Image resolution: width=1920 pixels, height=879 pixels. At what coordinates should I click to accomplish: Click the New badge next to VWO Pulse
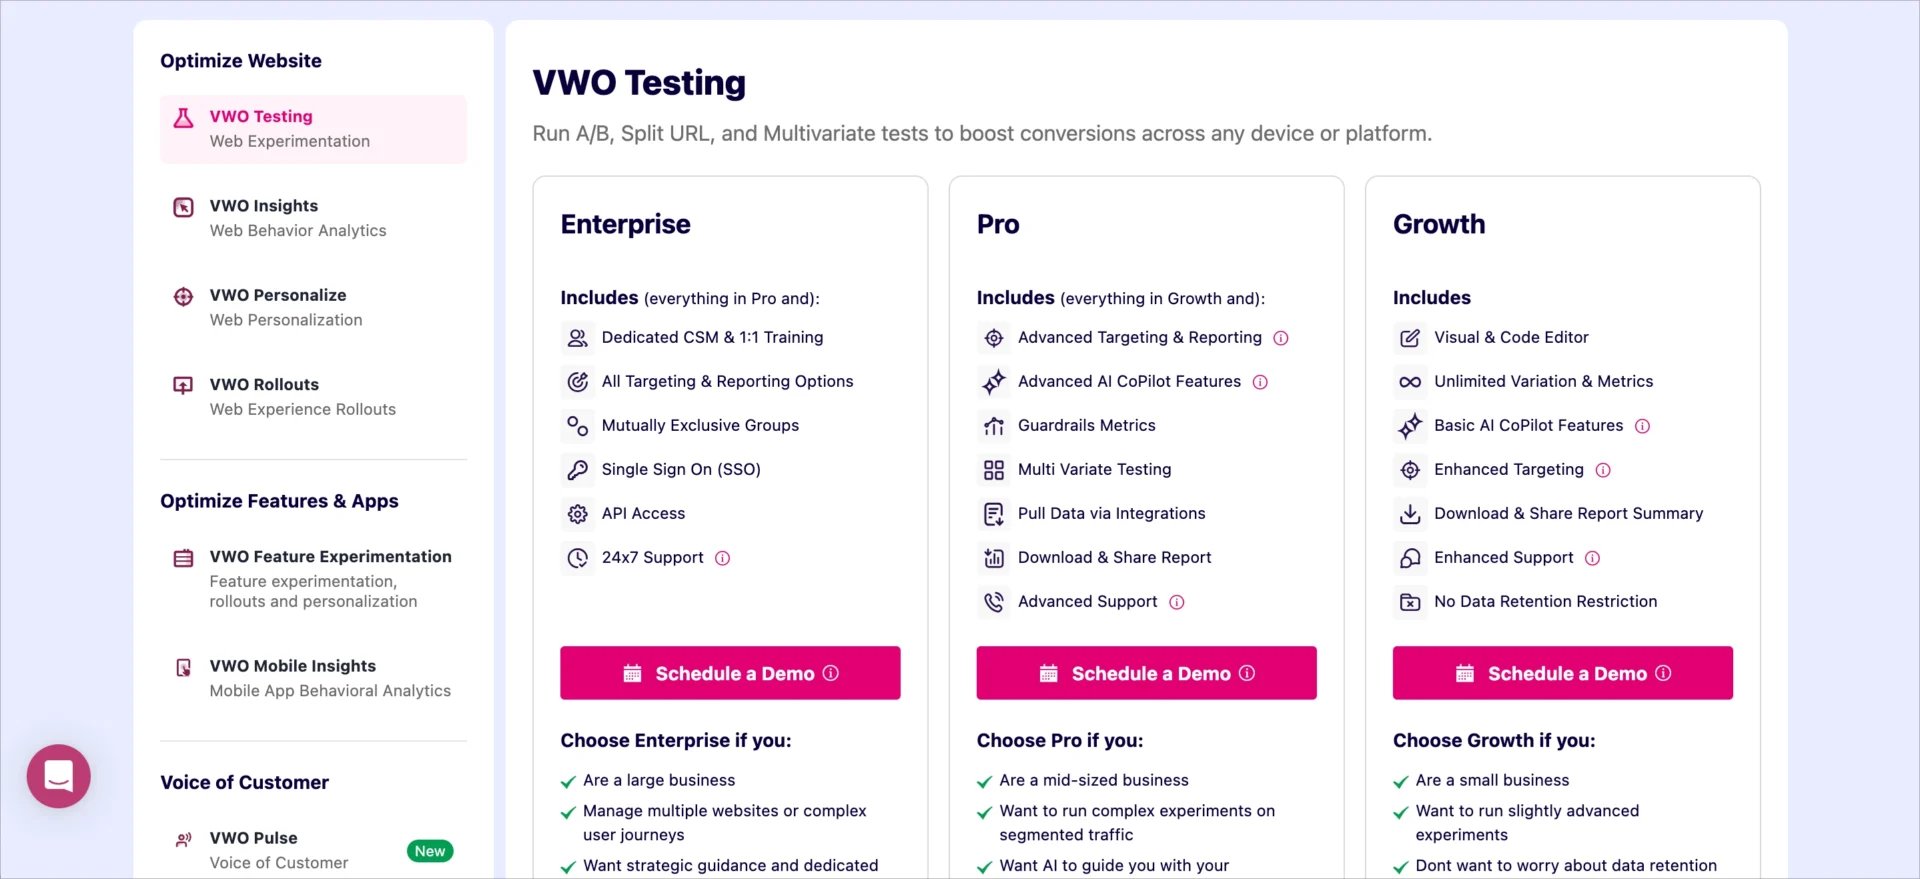point(429,851)
